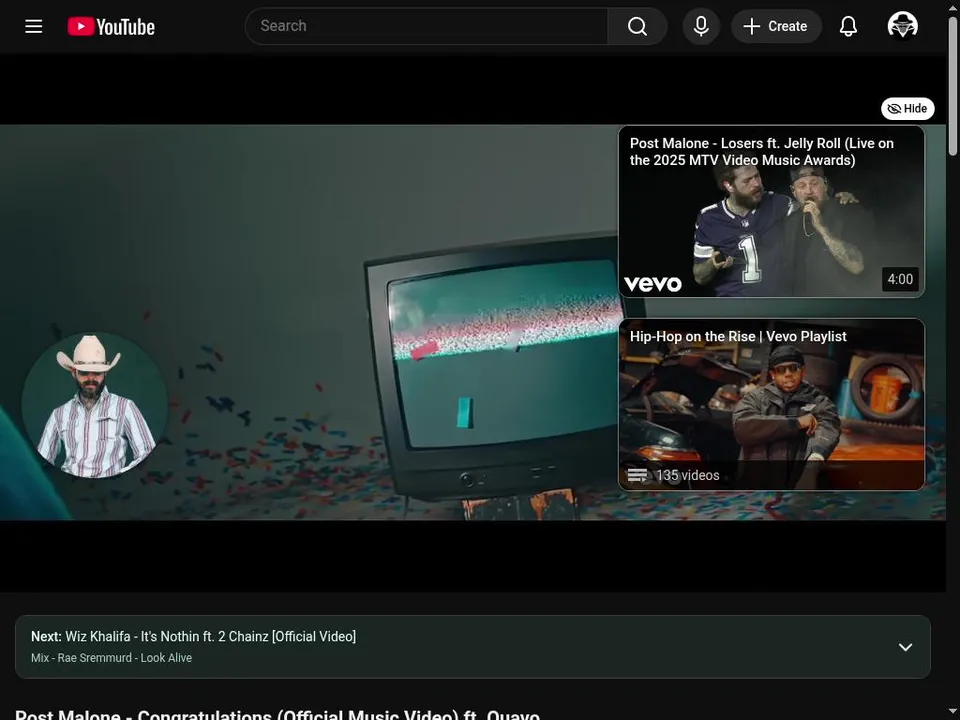Click the 4:00 duration badge
Viewport: 960px width, 720px height.
pyautogui.click(x=900, y=279)
